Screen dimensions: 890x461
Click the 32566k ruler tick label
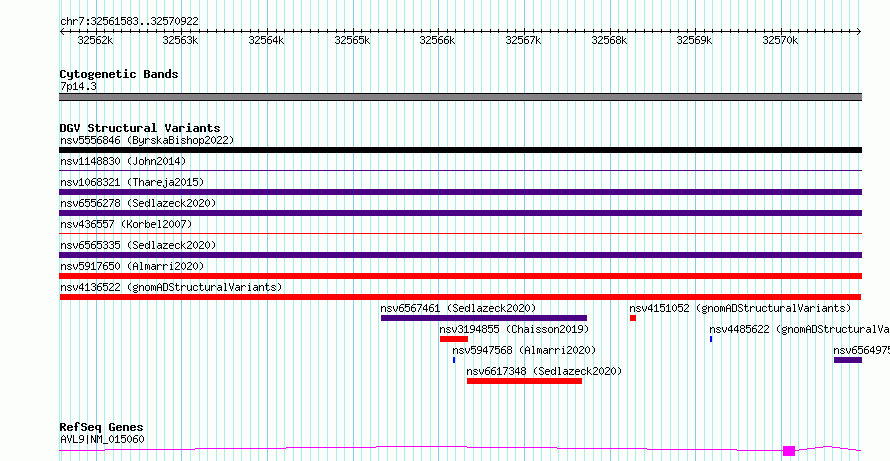tap(437, 40)
